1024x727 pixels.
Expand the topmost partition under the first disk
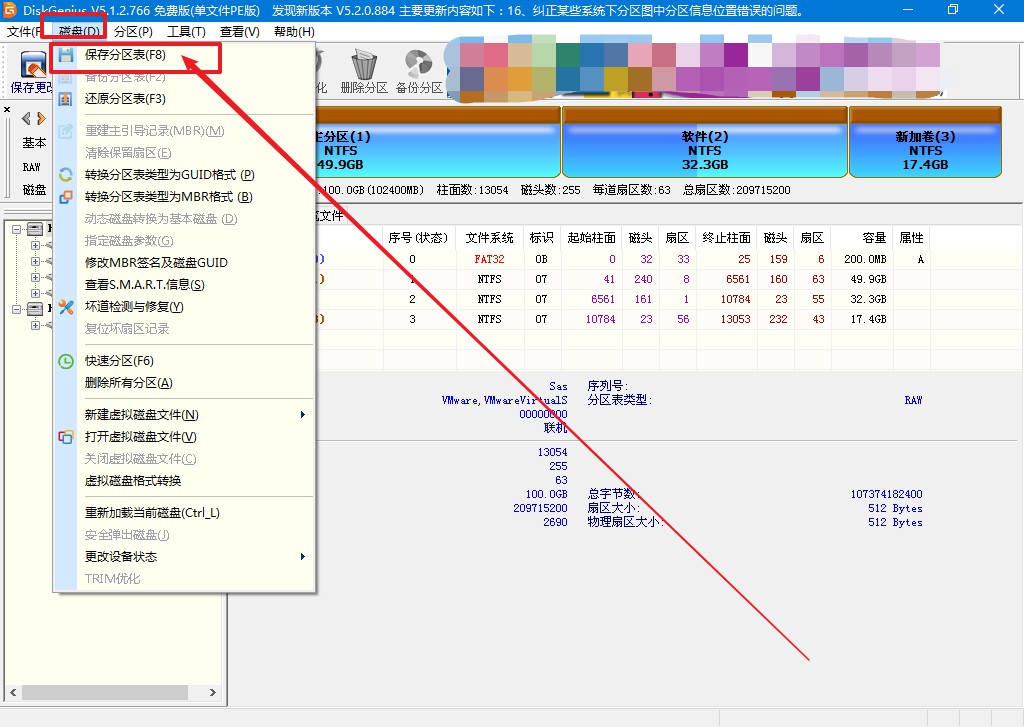coord(35,246)
